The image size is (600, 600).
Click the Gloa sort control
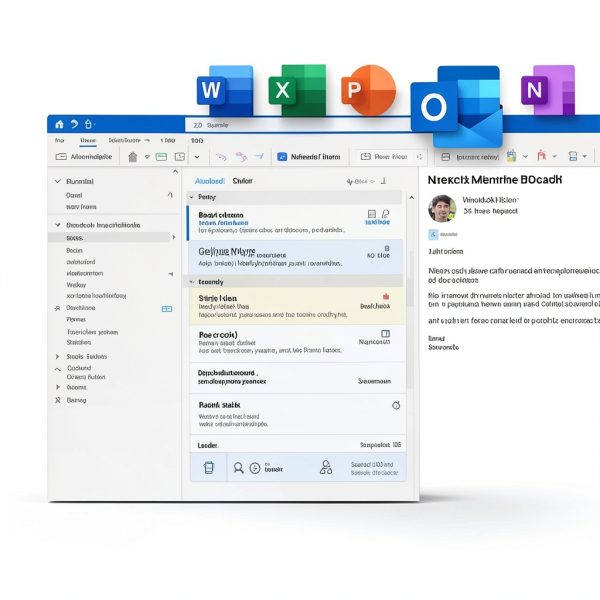[x=360, y=181]
